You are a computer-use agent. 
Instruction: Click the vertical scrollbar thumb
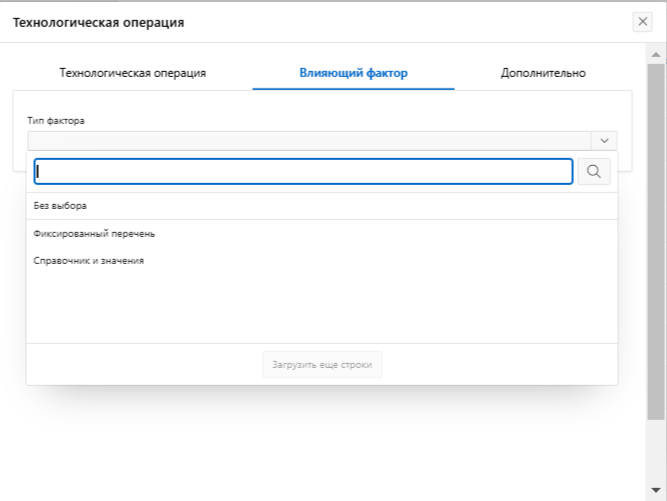click(x=656, y=240)
